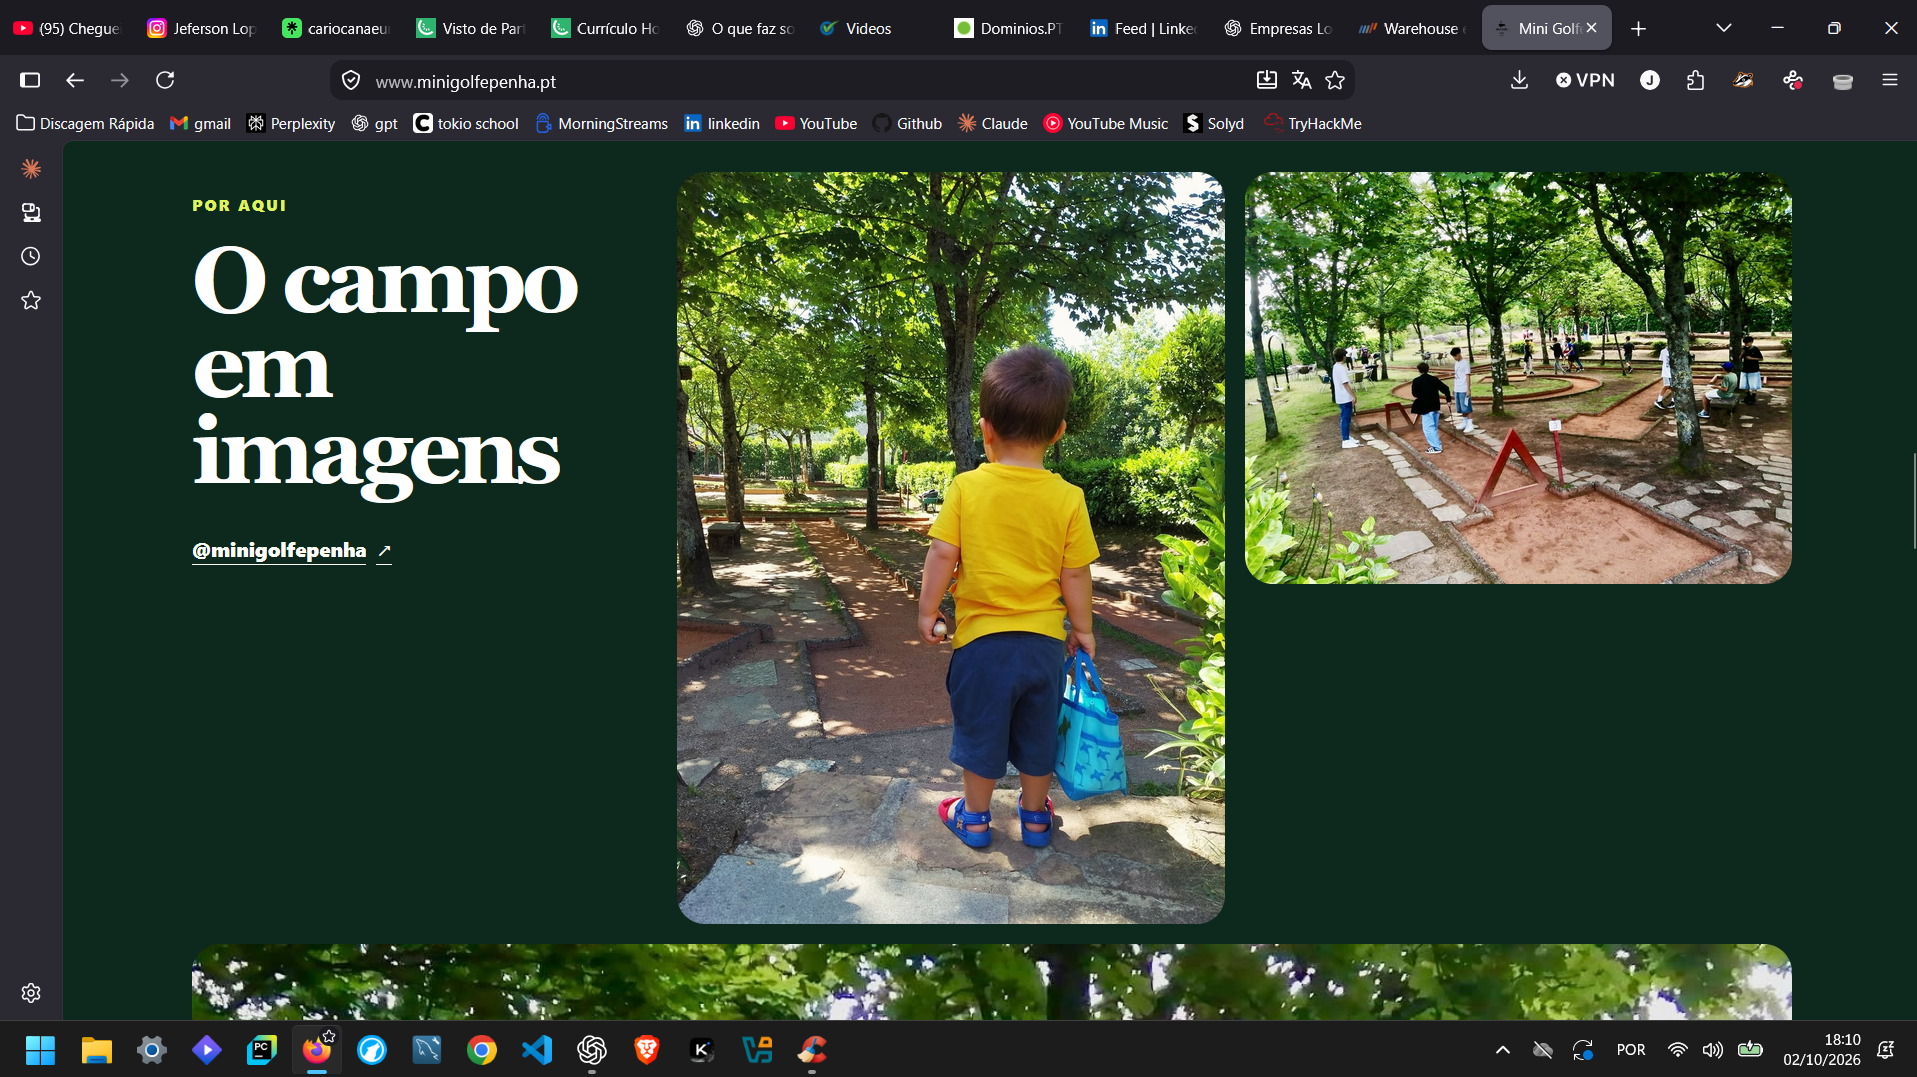Go forward to next page
The width and height of the screenshot is (1917, 1077).
pos(120,80)
